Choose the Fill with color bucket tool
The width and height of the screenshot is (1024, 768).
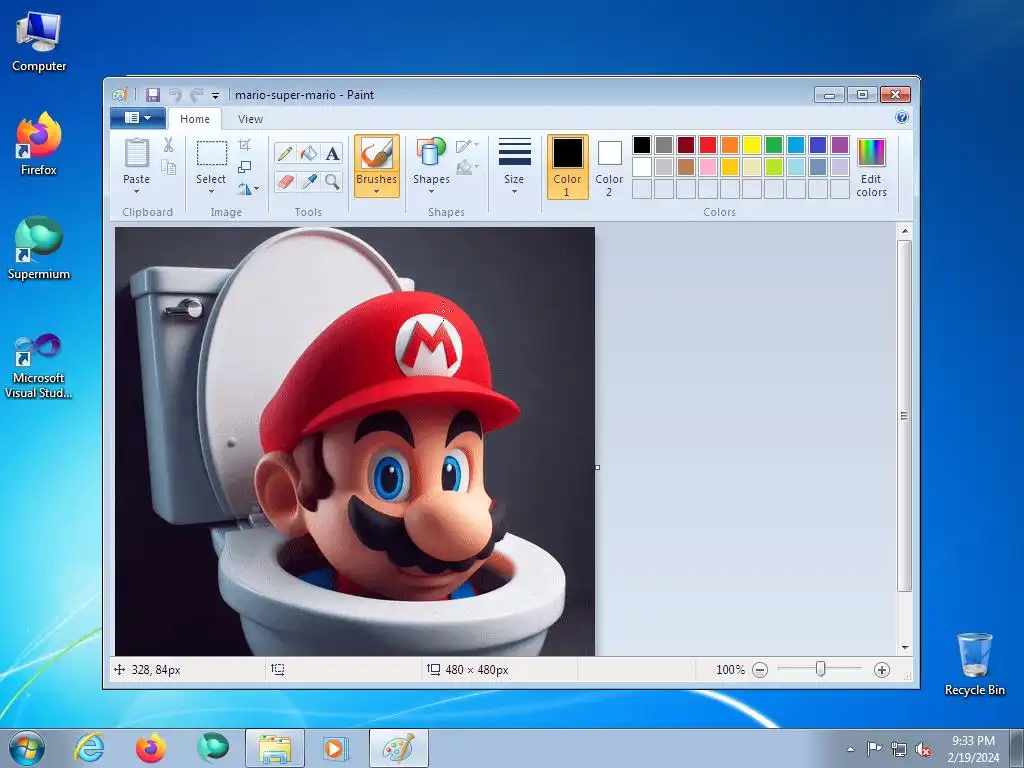(x=308, y=153)
